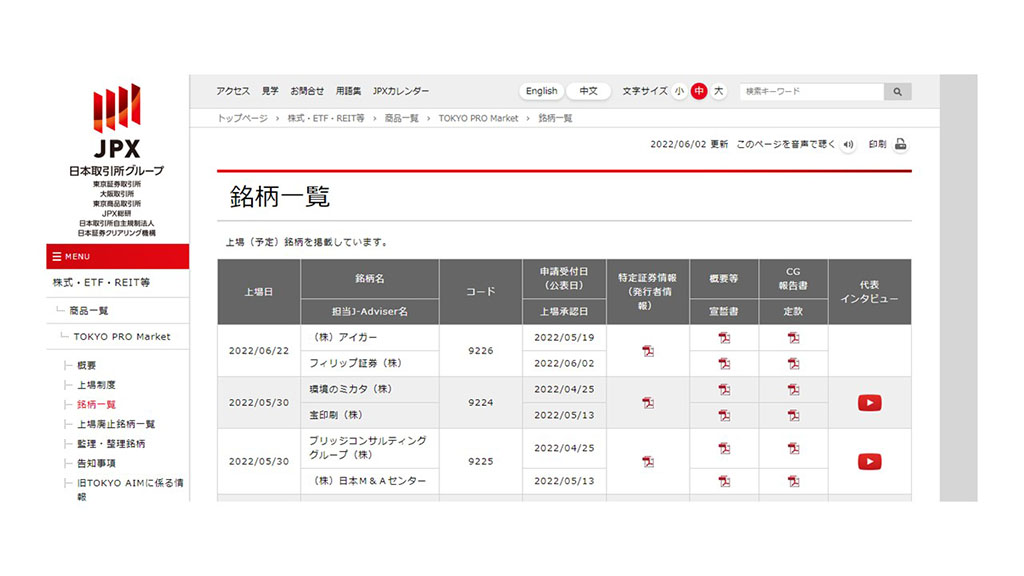Open 監理・整理銘柄 in sidebar
The width and height of the screenshot is (1024, 576).
(111, 444)
